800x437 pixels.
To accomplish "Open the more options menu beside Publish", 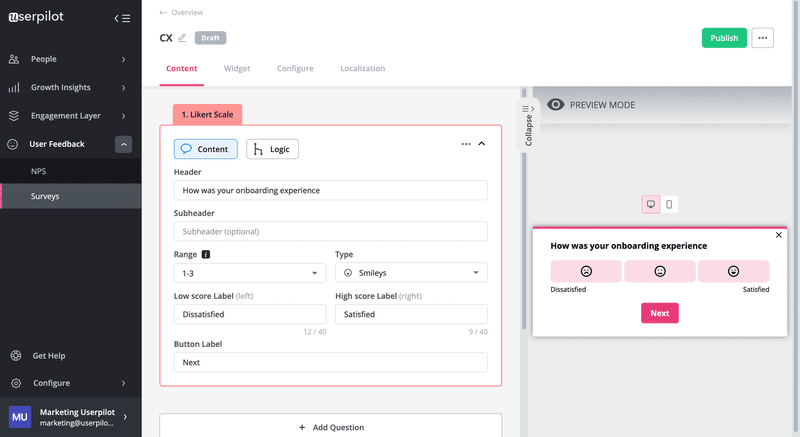I will (763, 38).
